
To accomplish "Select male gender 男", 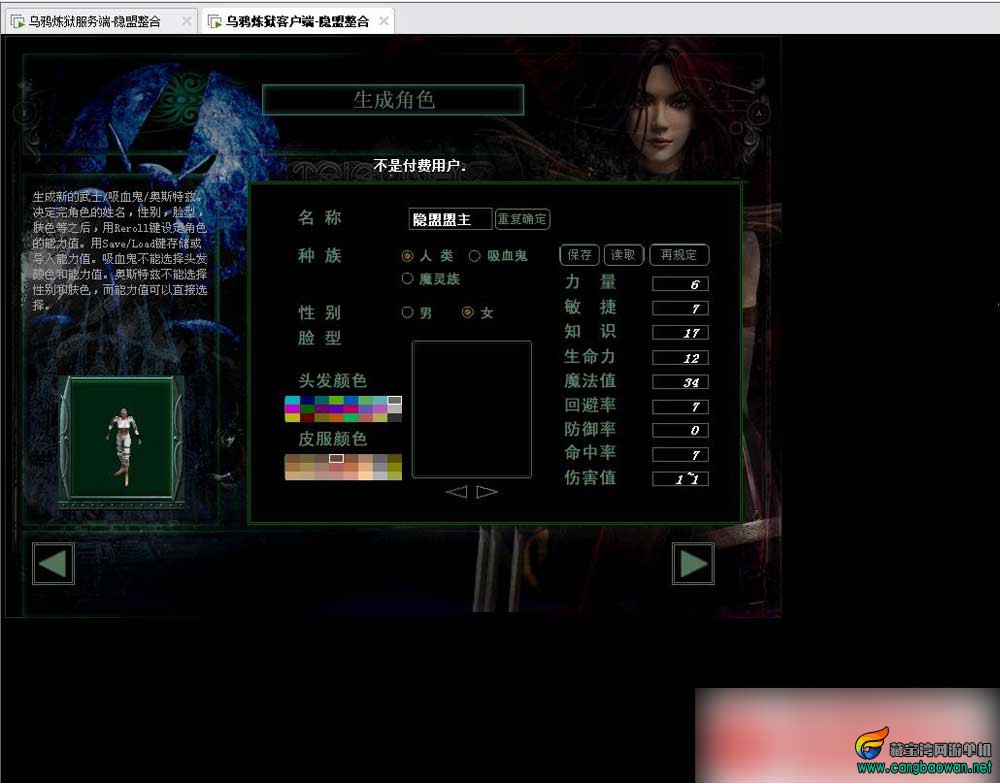I will point(408,312).
